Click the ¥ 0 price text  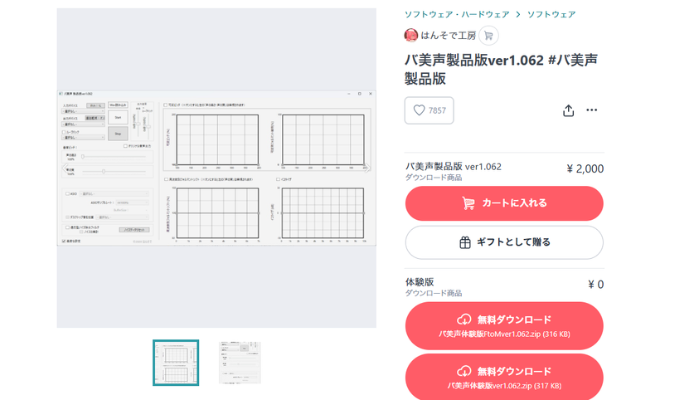596,284
